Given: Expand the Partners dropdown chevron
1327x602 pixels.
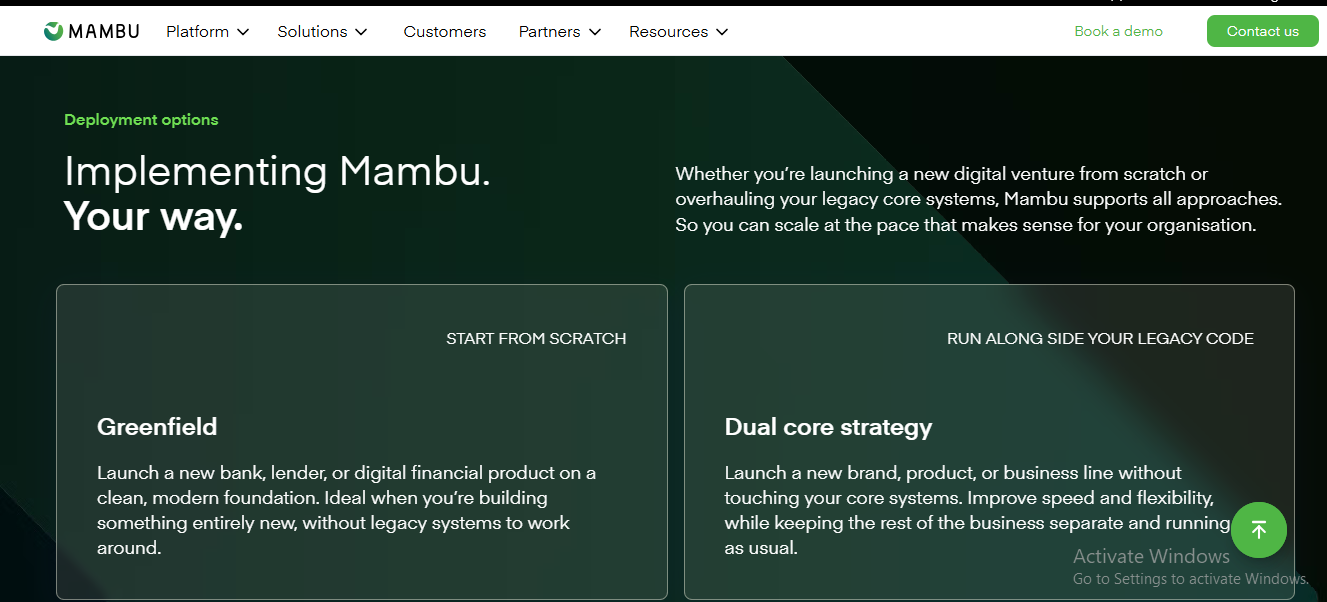Looking at the screenshot, I should 595,32.
